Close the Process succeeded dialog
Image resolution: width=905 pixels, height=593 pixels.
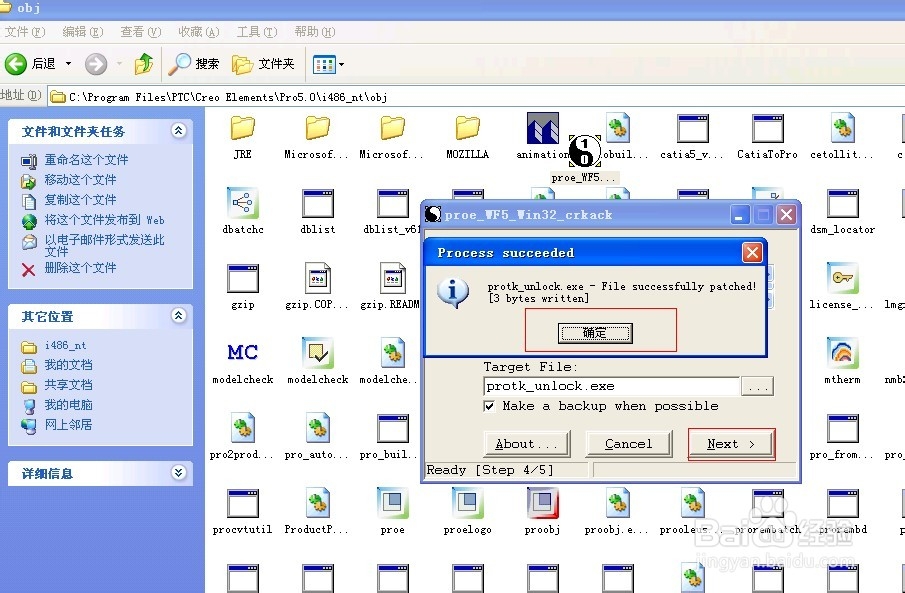(x=752, y=252)
